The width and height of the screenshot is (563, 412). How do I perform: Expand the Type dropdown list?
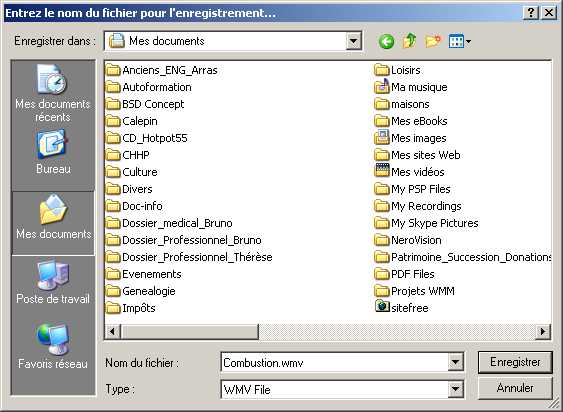point(455,389)
